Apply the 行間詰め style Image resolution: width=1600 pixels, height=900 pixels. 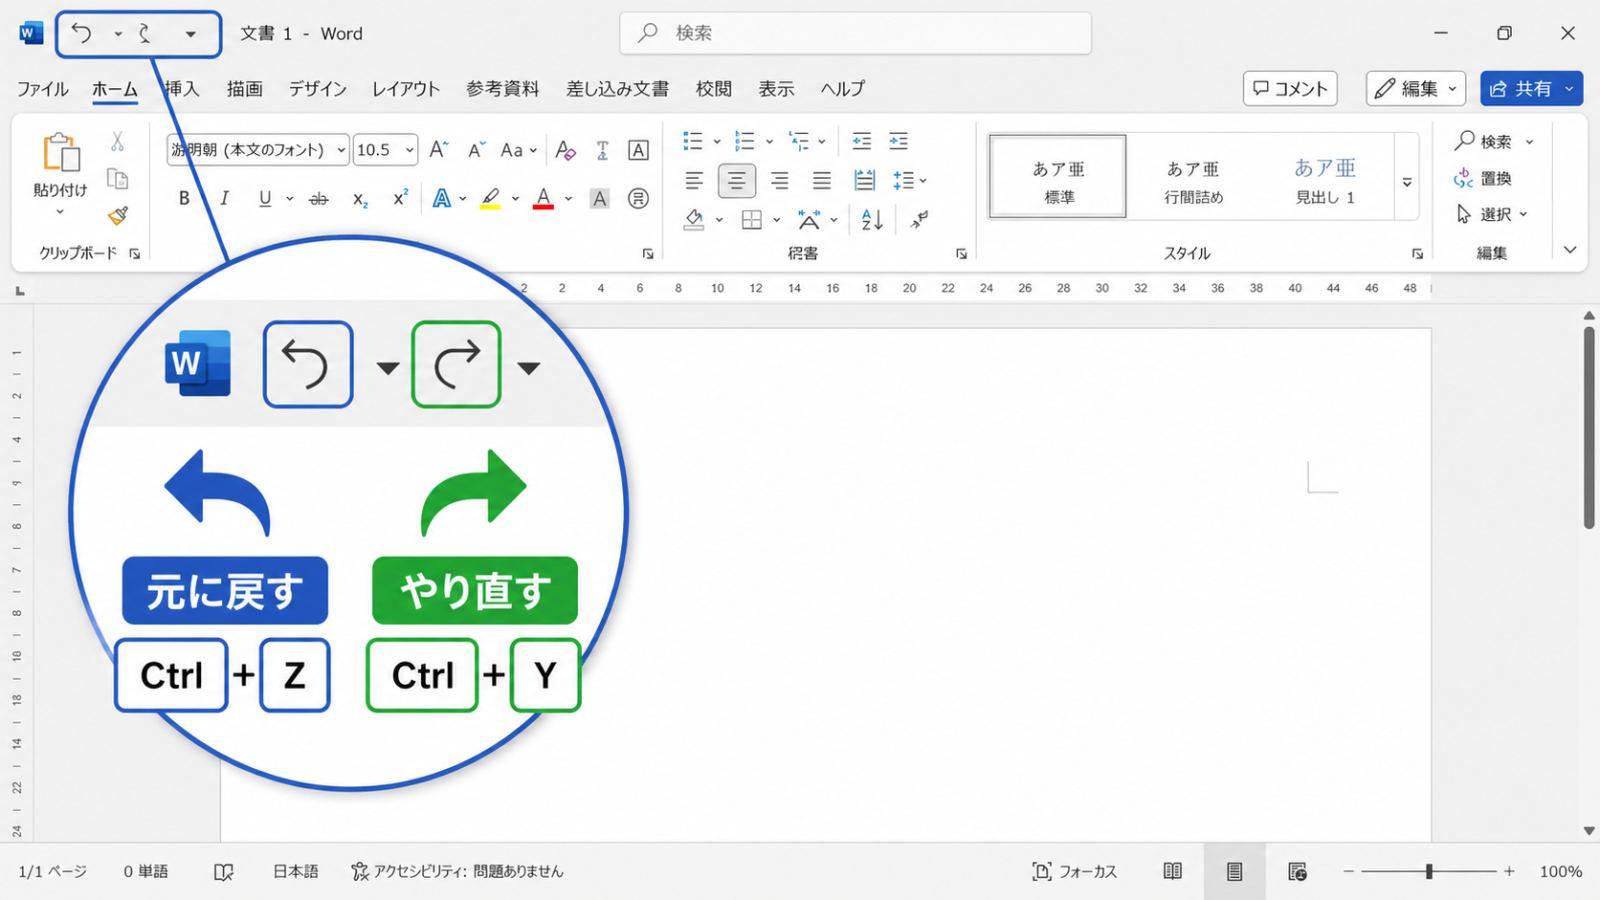pyautogui.click(x=1193, y=180)
